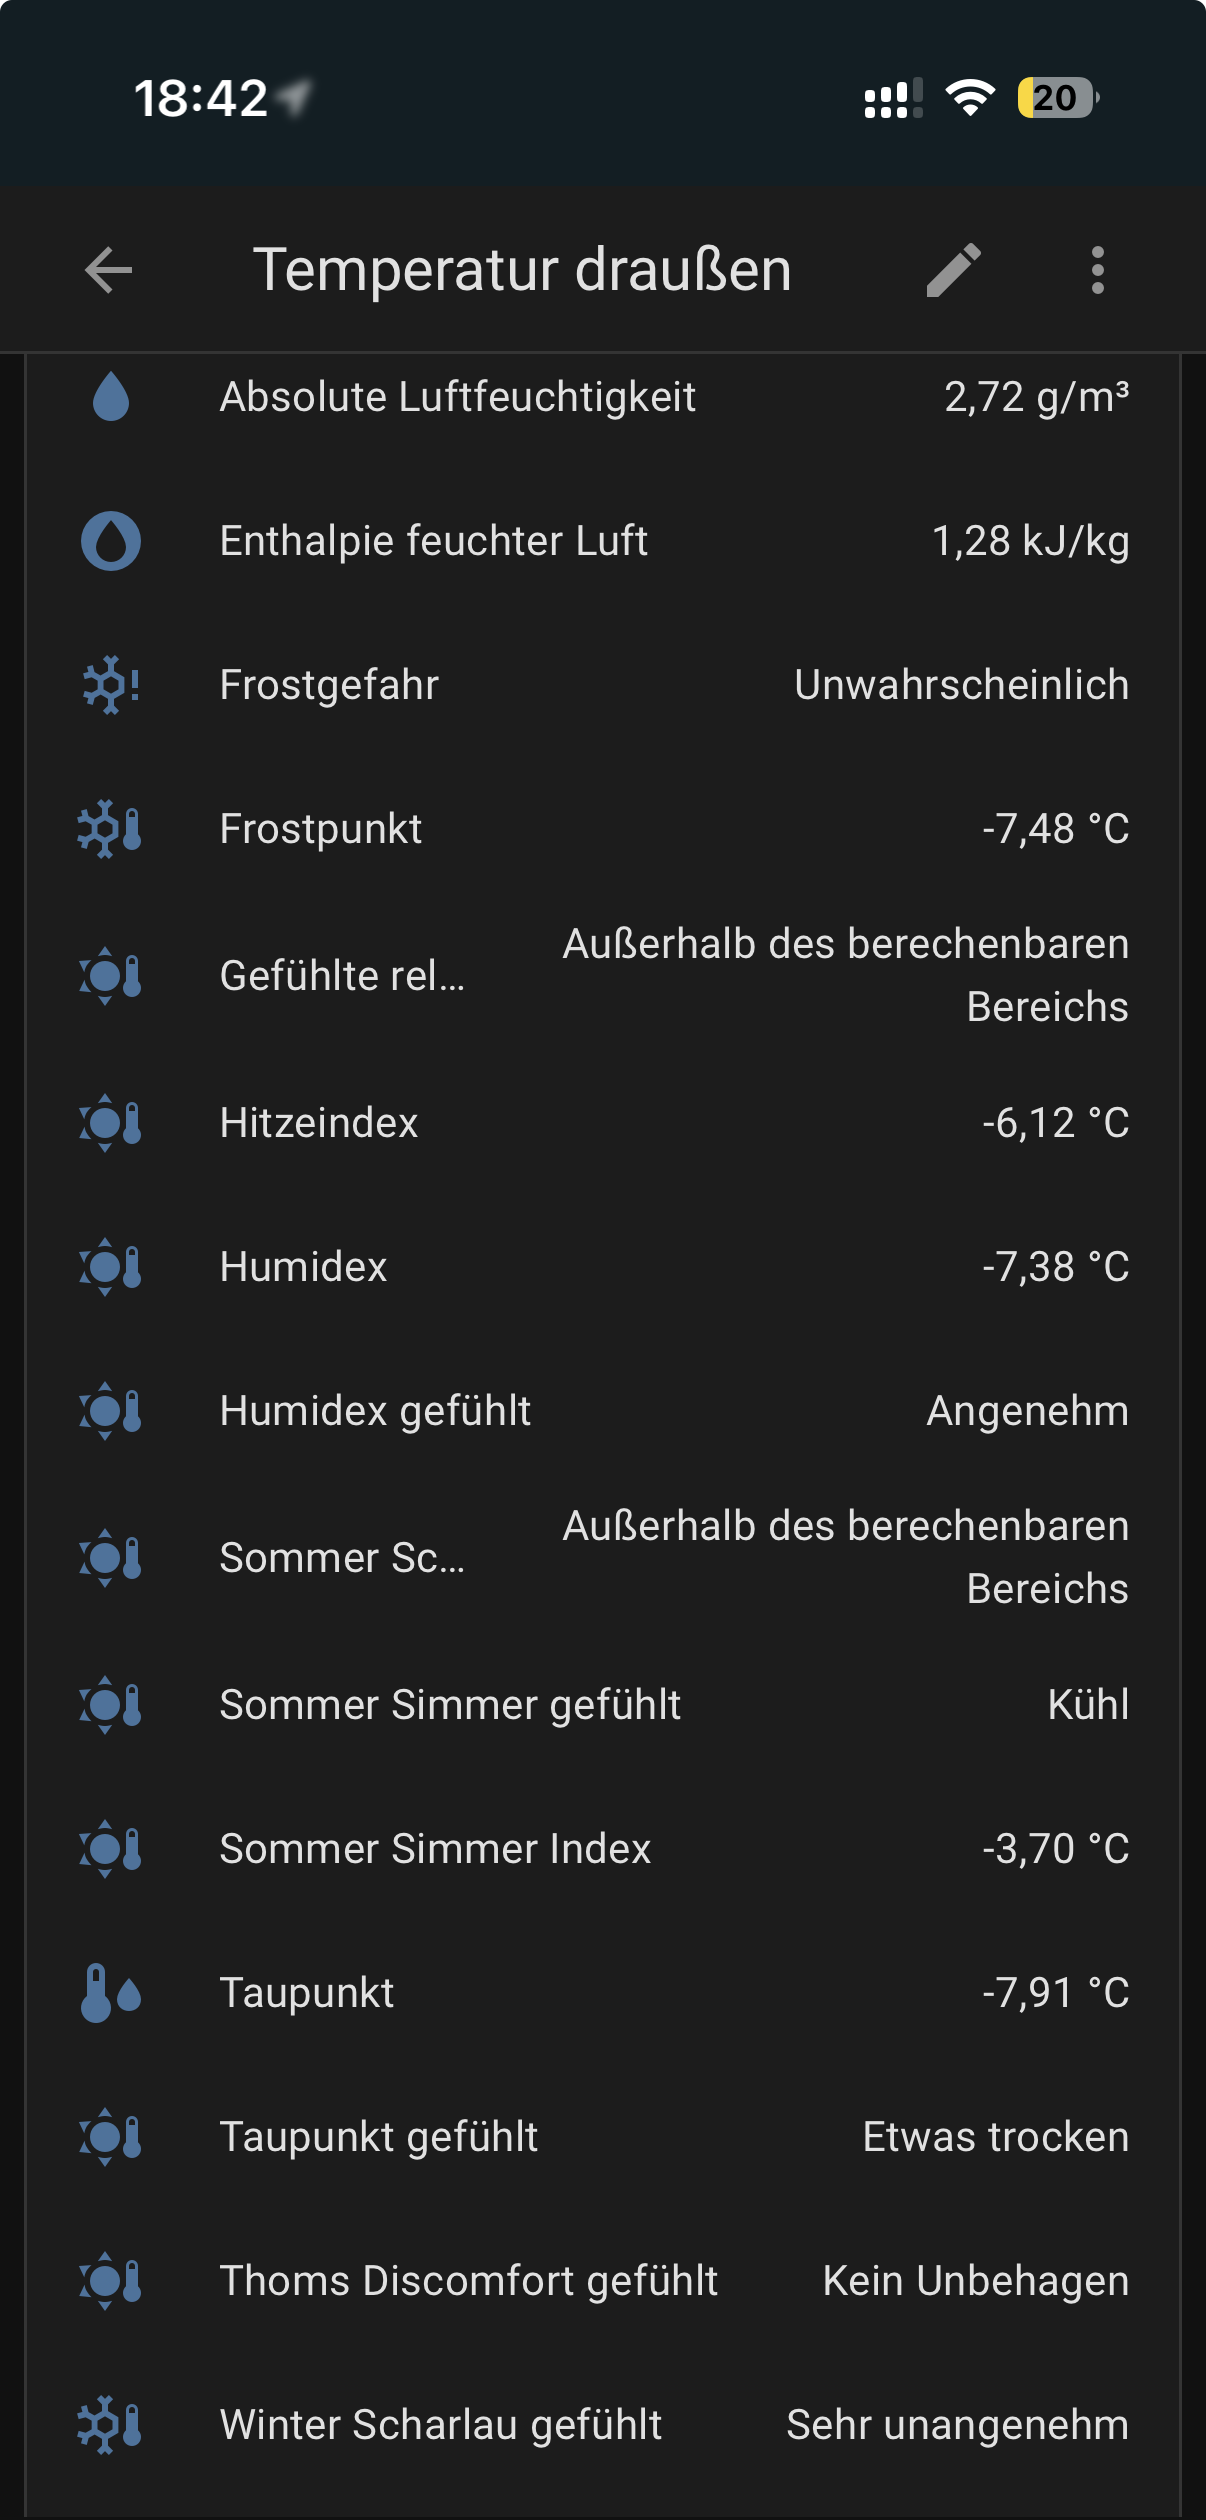
Task: Tap the Unwahrscheinlich value for Frostgefahr
Action: pos(961,685)
